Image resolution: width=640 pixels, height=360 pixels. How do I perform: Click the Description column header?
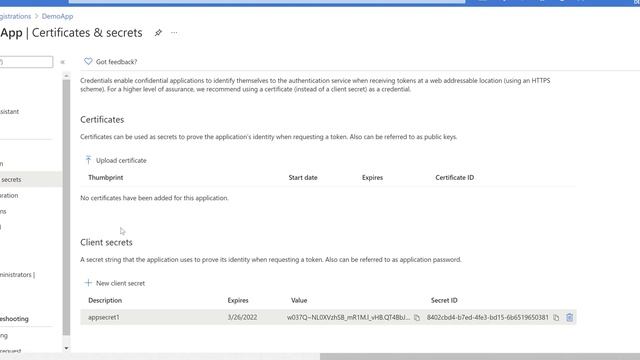(x=105, y=300)
